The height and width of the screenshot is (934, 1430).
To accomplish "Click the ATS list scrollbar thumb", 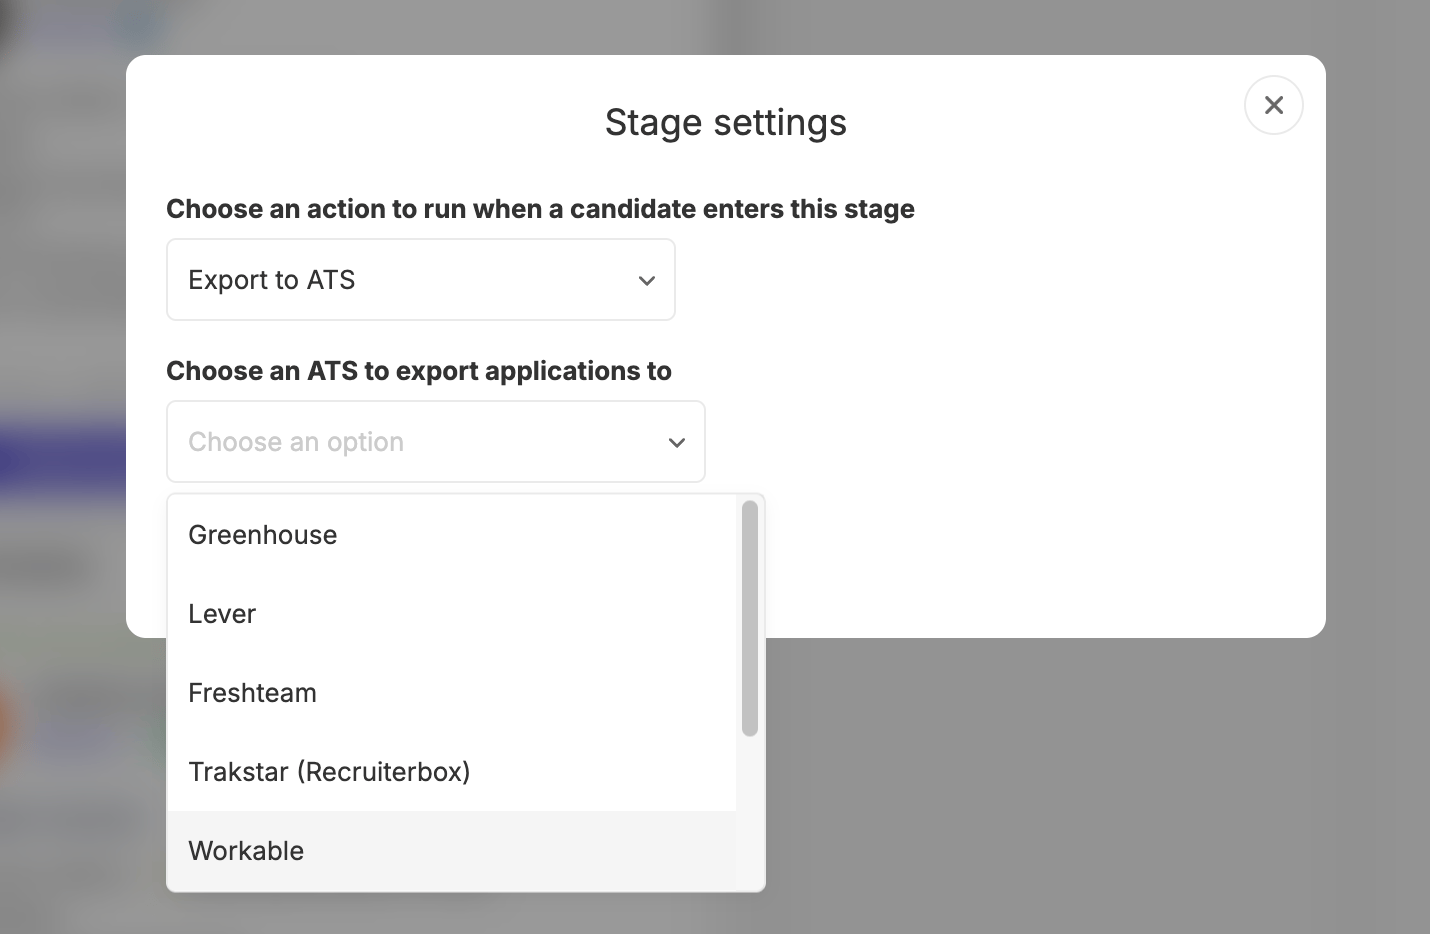I will (x=750, y=619).
